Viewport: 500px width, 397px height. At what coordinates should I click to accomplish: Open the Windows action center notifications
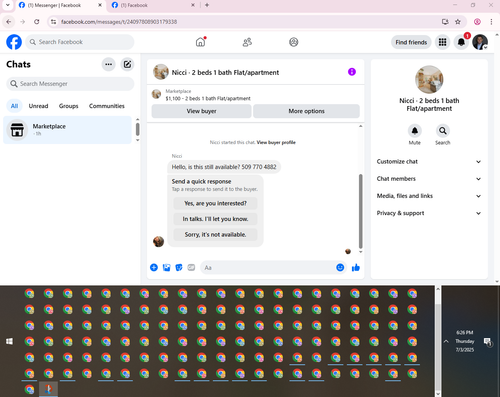488,341
